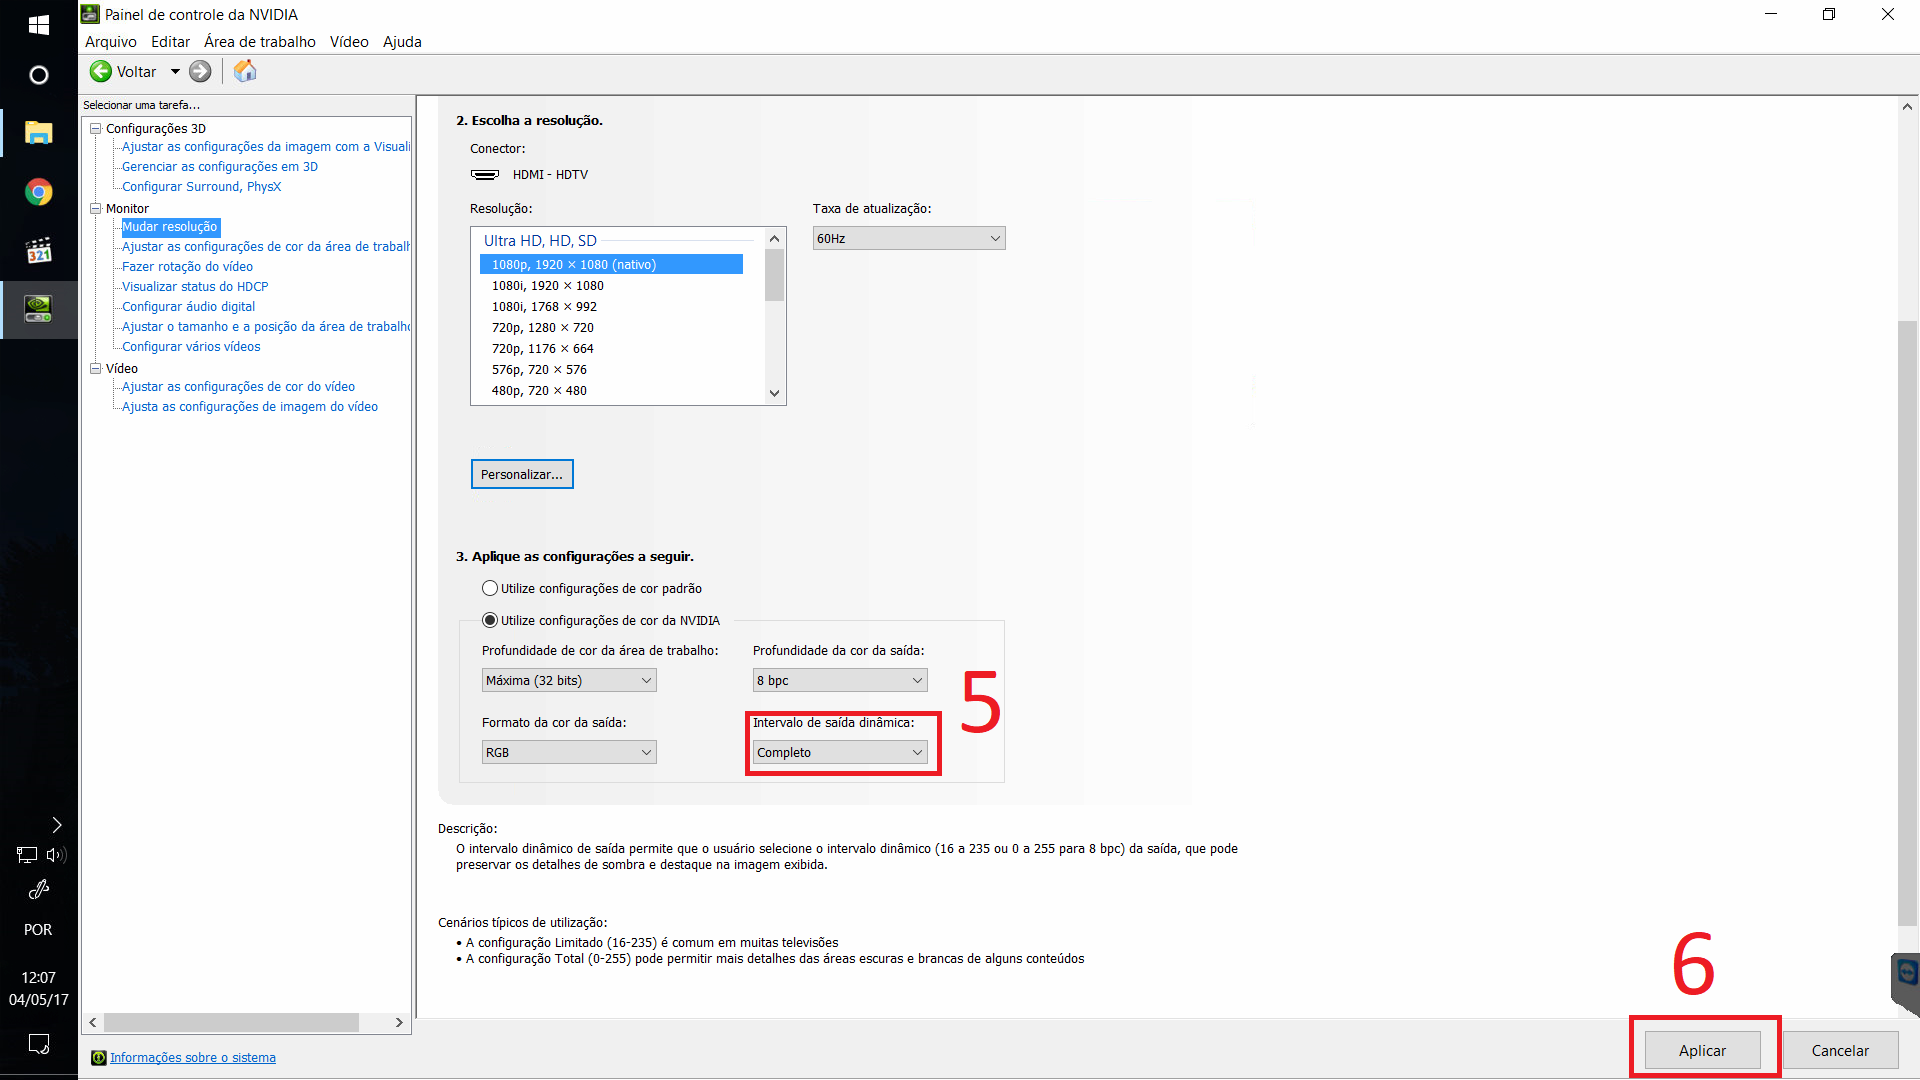Click the Personalizar... button
Screen dimensions: 1920x1080
[522, 474]
